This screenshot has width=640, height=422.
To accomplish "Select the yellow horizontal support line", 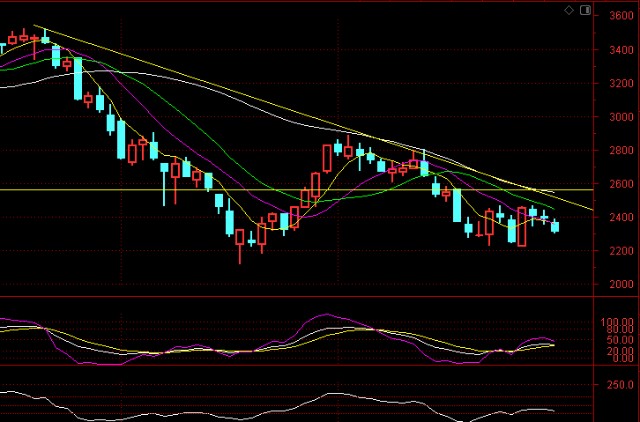I will (100, 189).
